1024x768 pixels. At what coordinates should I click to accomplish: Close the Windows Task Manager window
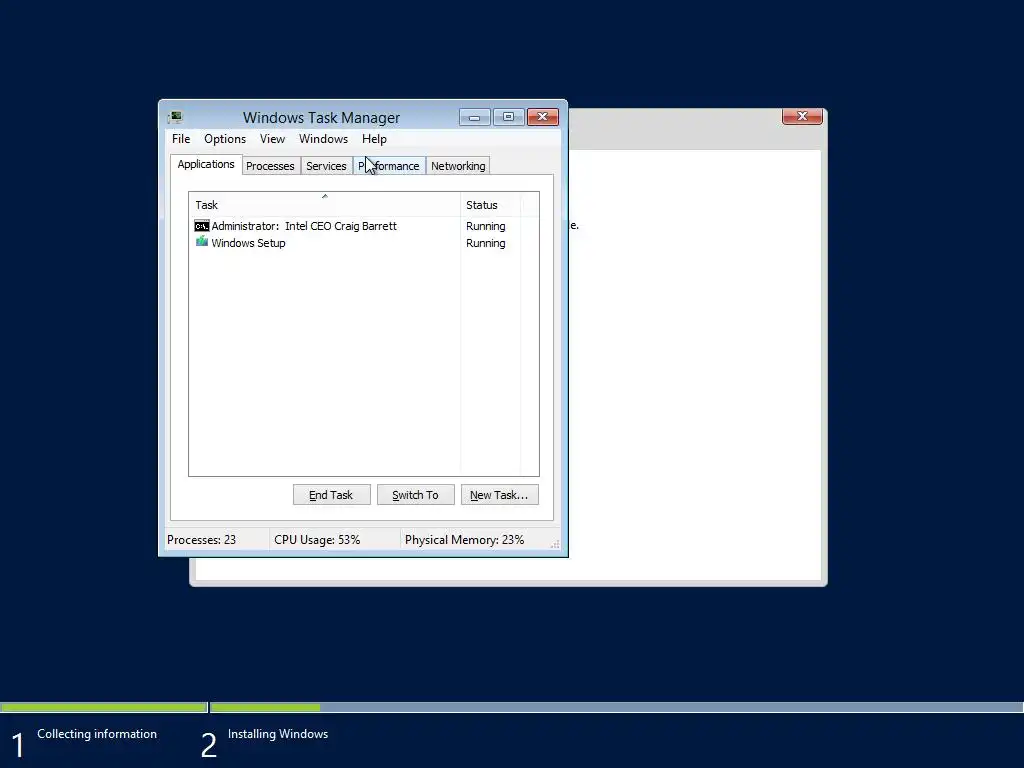pyautogui.click(x=543, y=117)
